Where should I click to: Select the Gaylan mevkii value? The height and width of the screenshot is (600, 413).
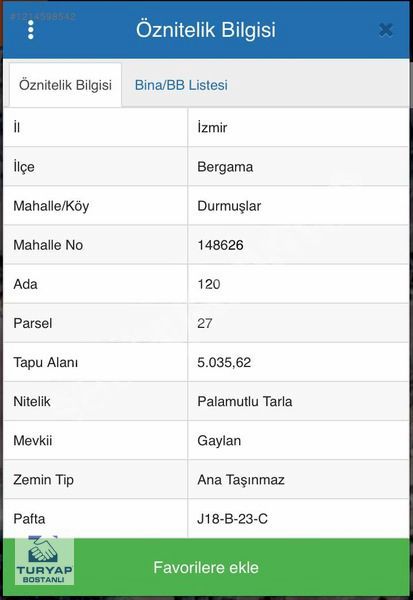click(219, 441)
